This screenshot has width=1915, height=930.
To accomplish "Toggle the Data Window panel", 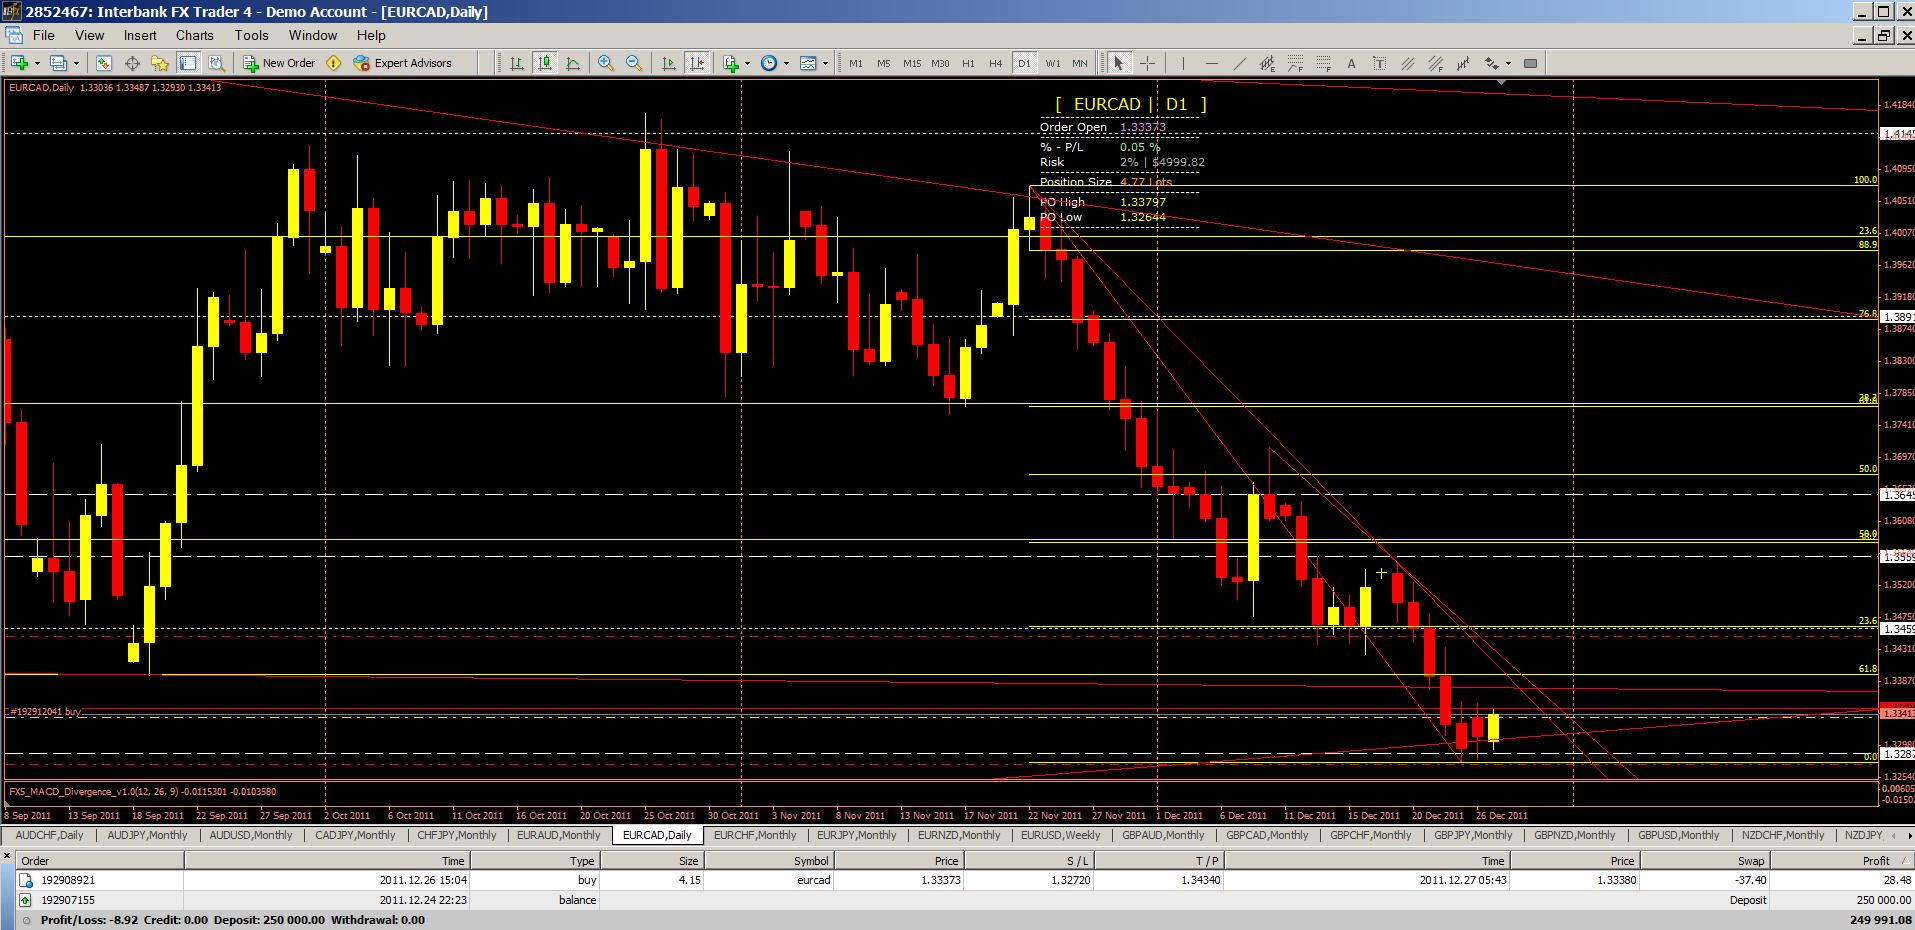I will tap(132, 63).
